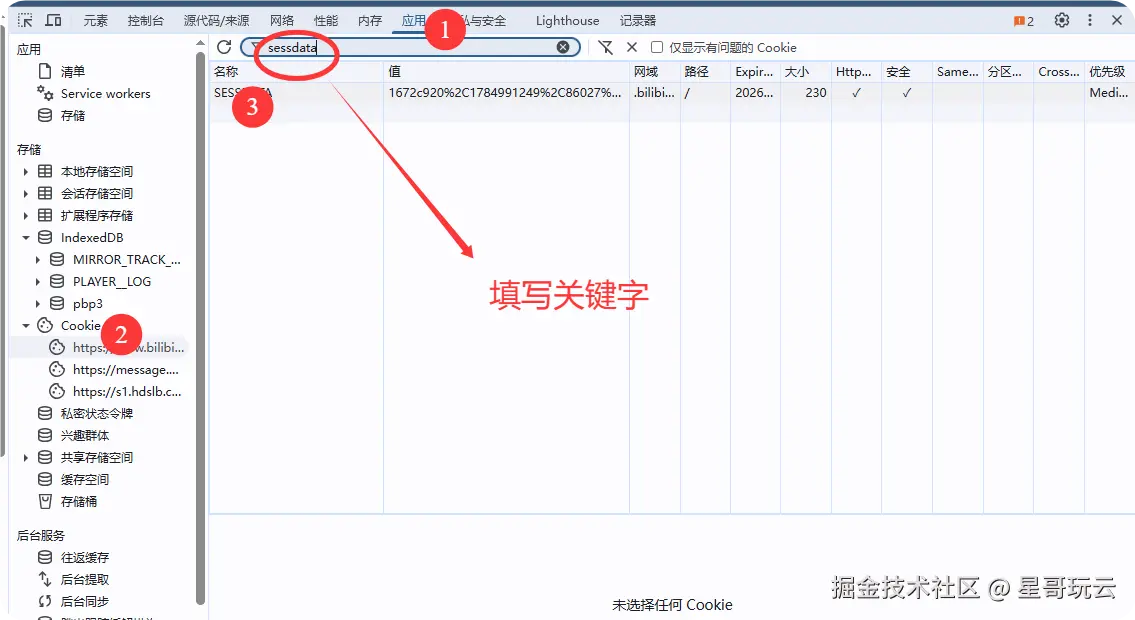Open the 缓存空间 item

tap(85, 479)
